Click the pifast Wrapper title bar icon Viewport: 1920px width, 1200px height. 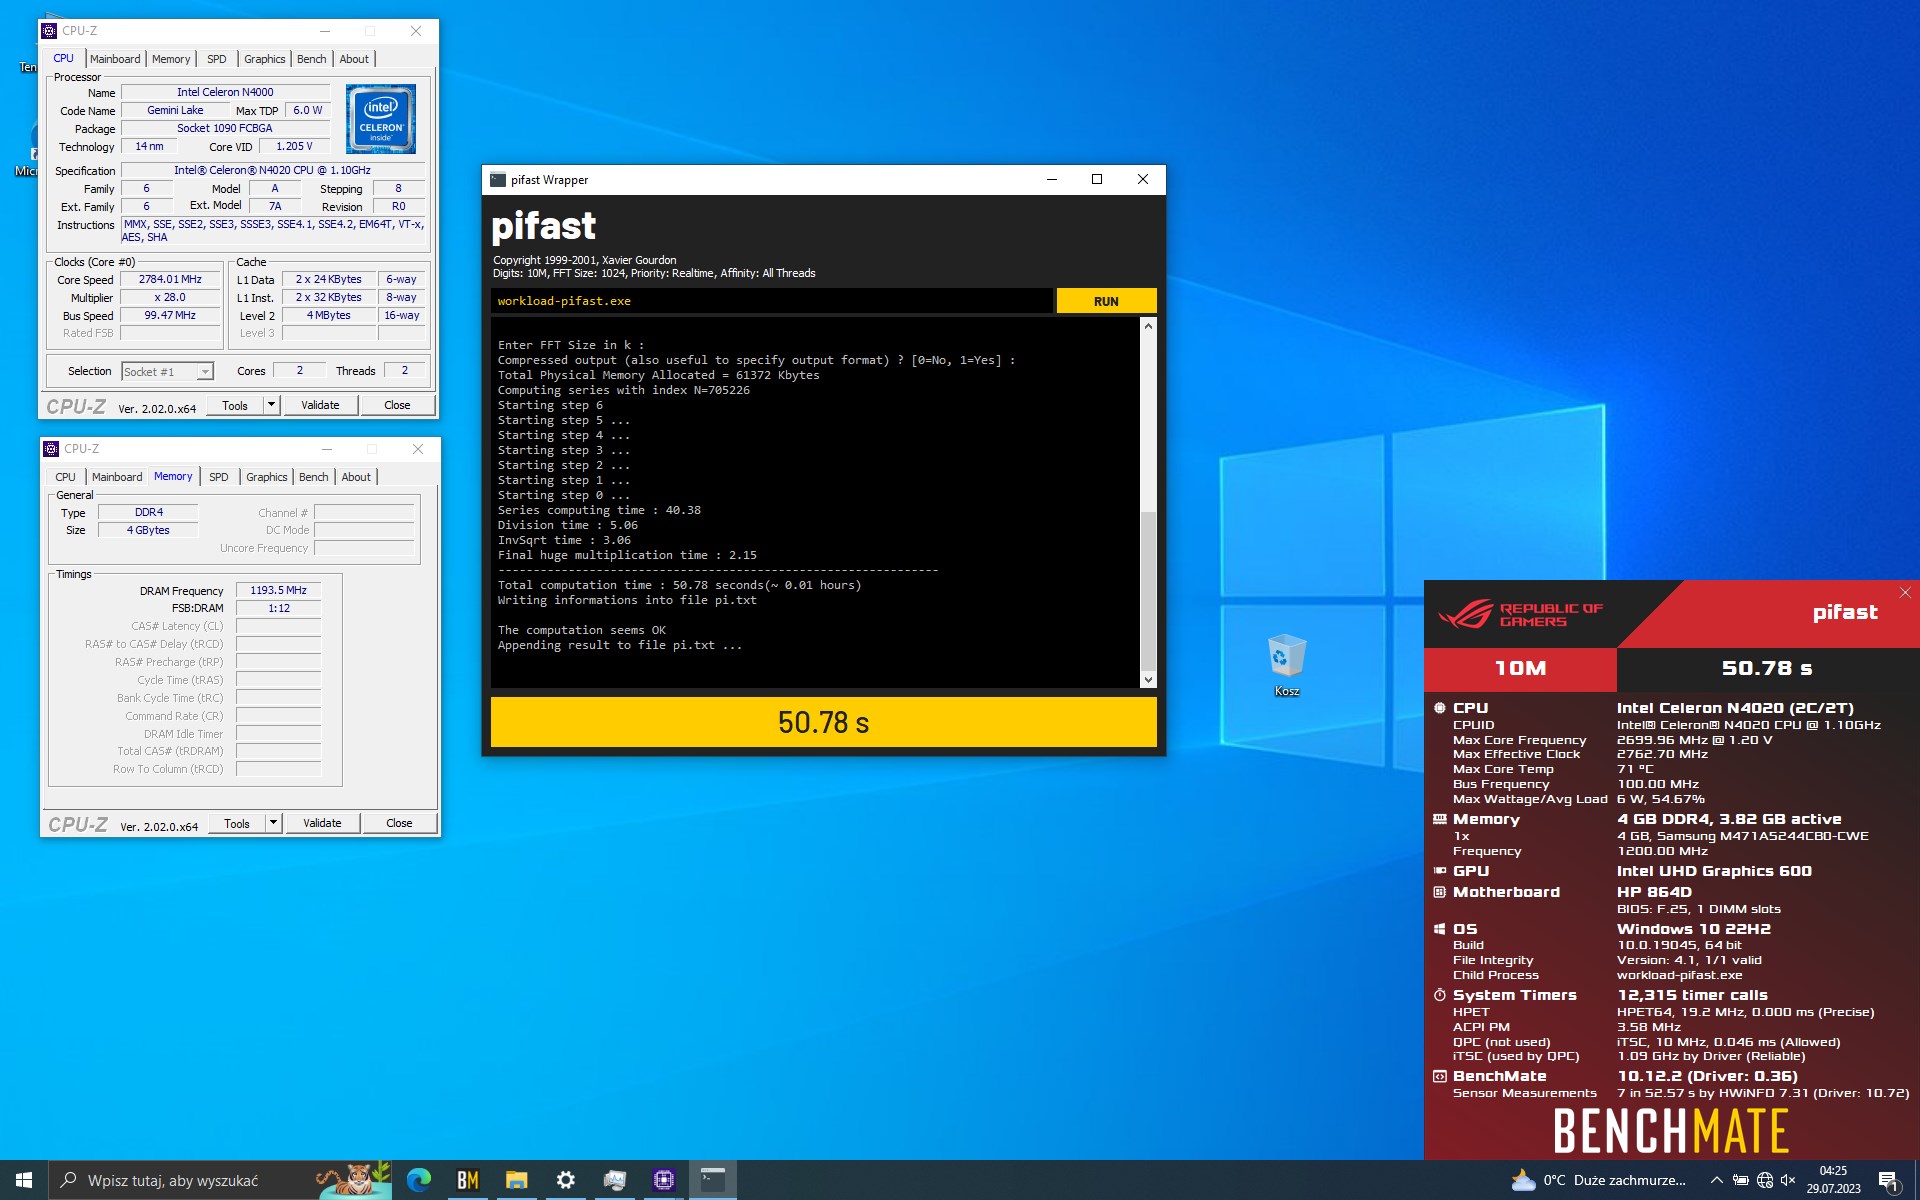[x=498, y=180]
